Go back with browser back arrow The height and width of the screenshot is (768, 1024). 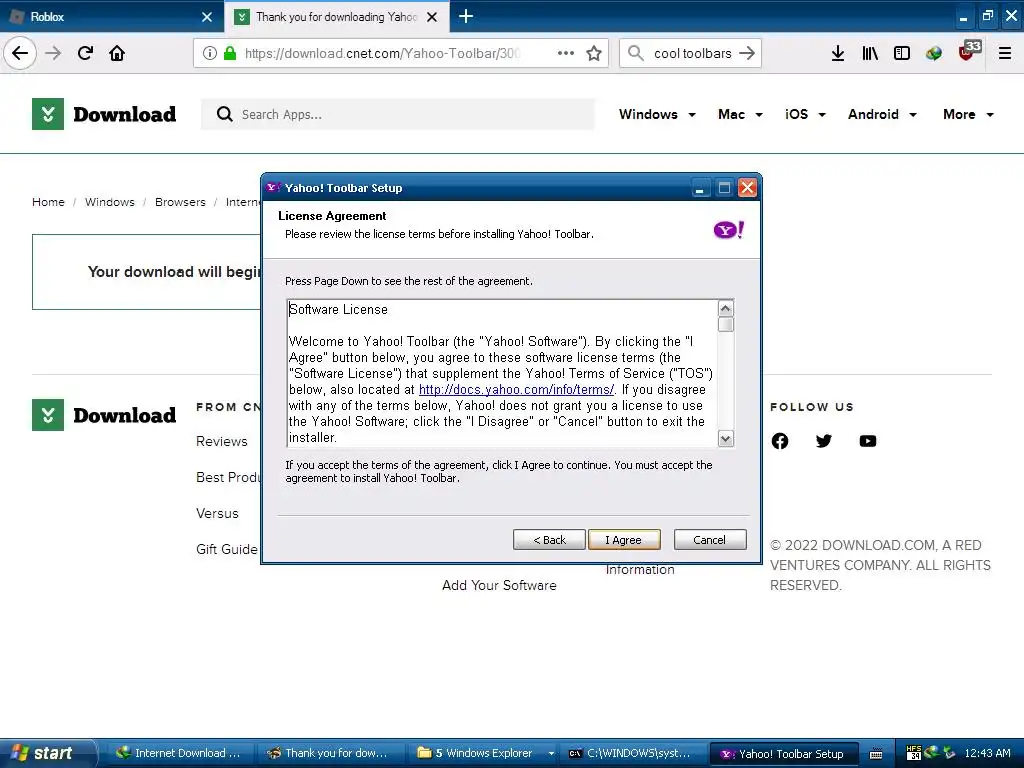pyautogui.click(x=20, y=53)
